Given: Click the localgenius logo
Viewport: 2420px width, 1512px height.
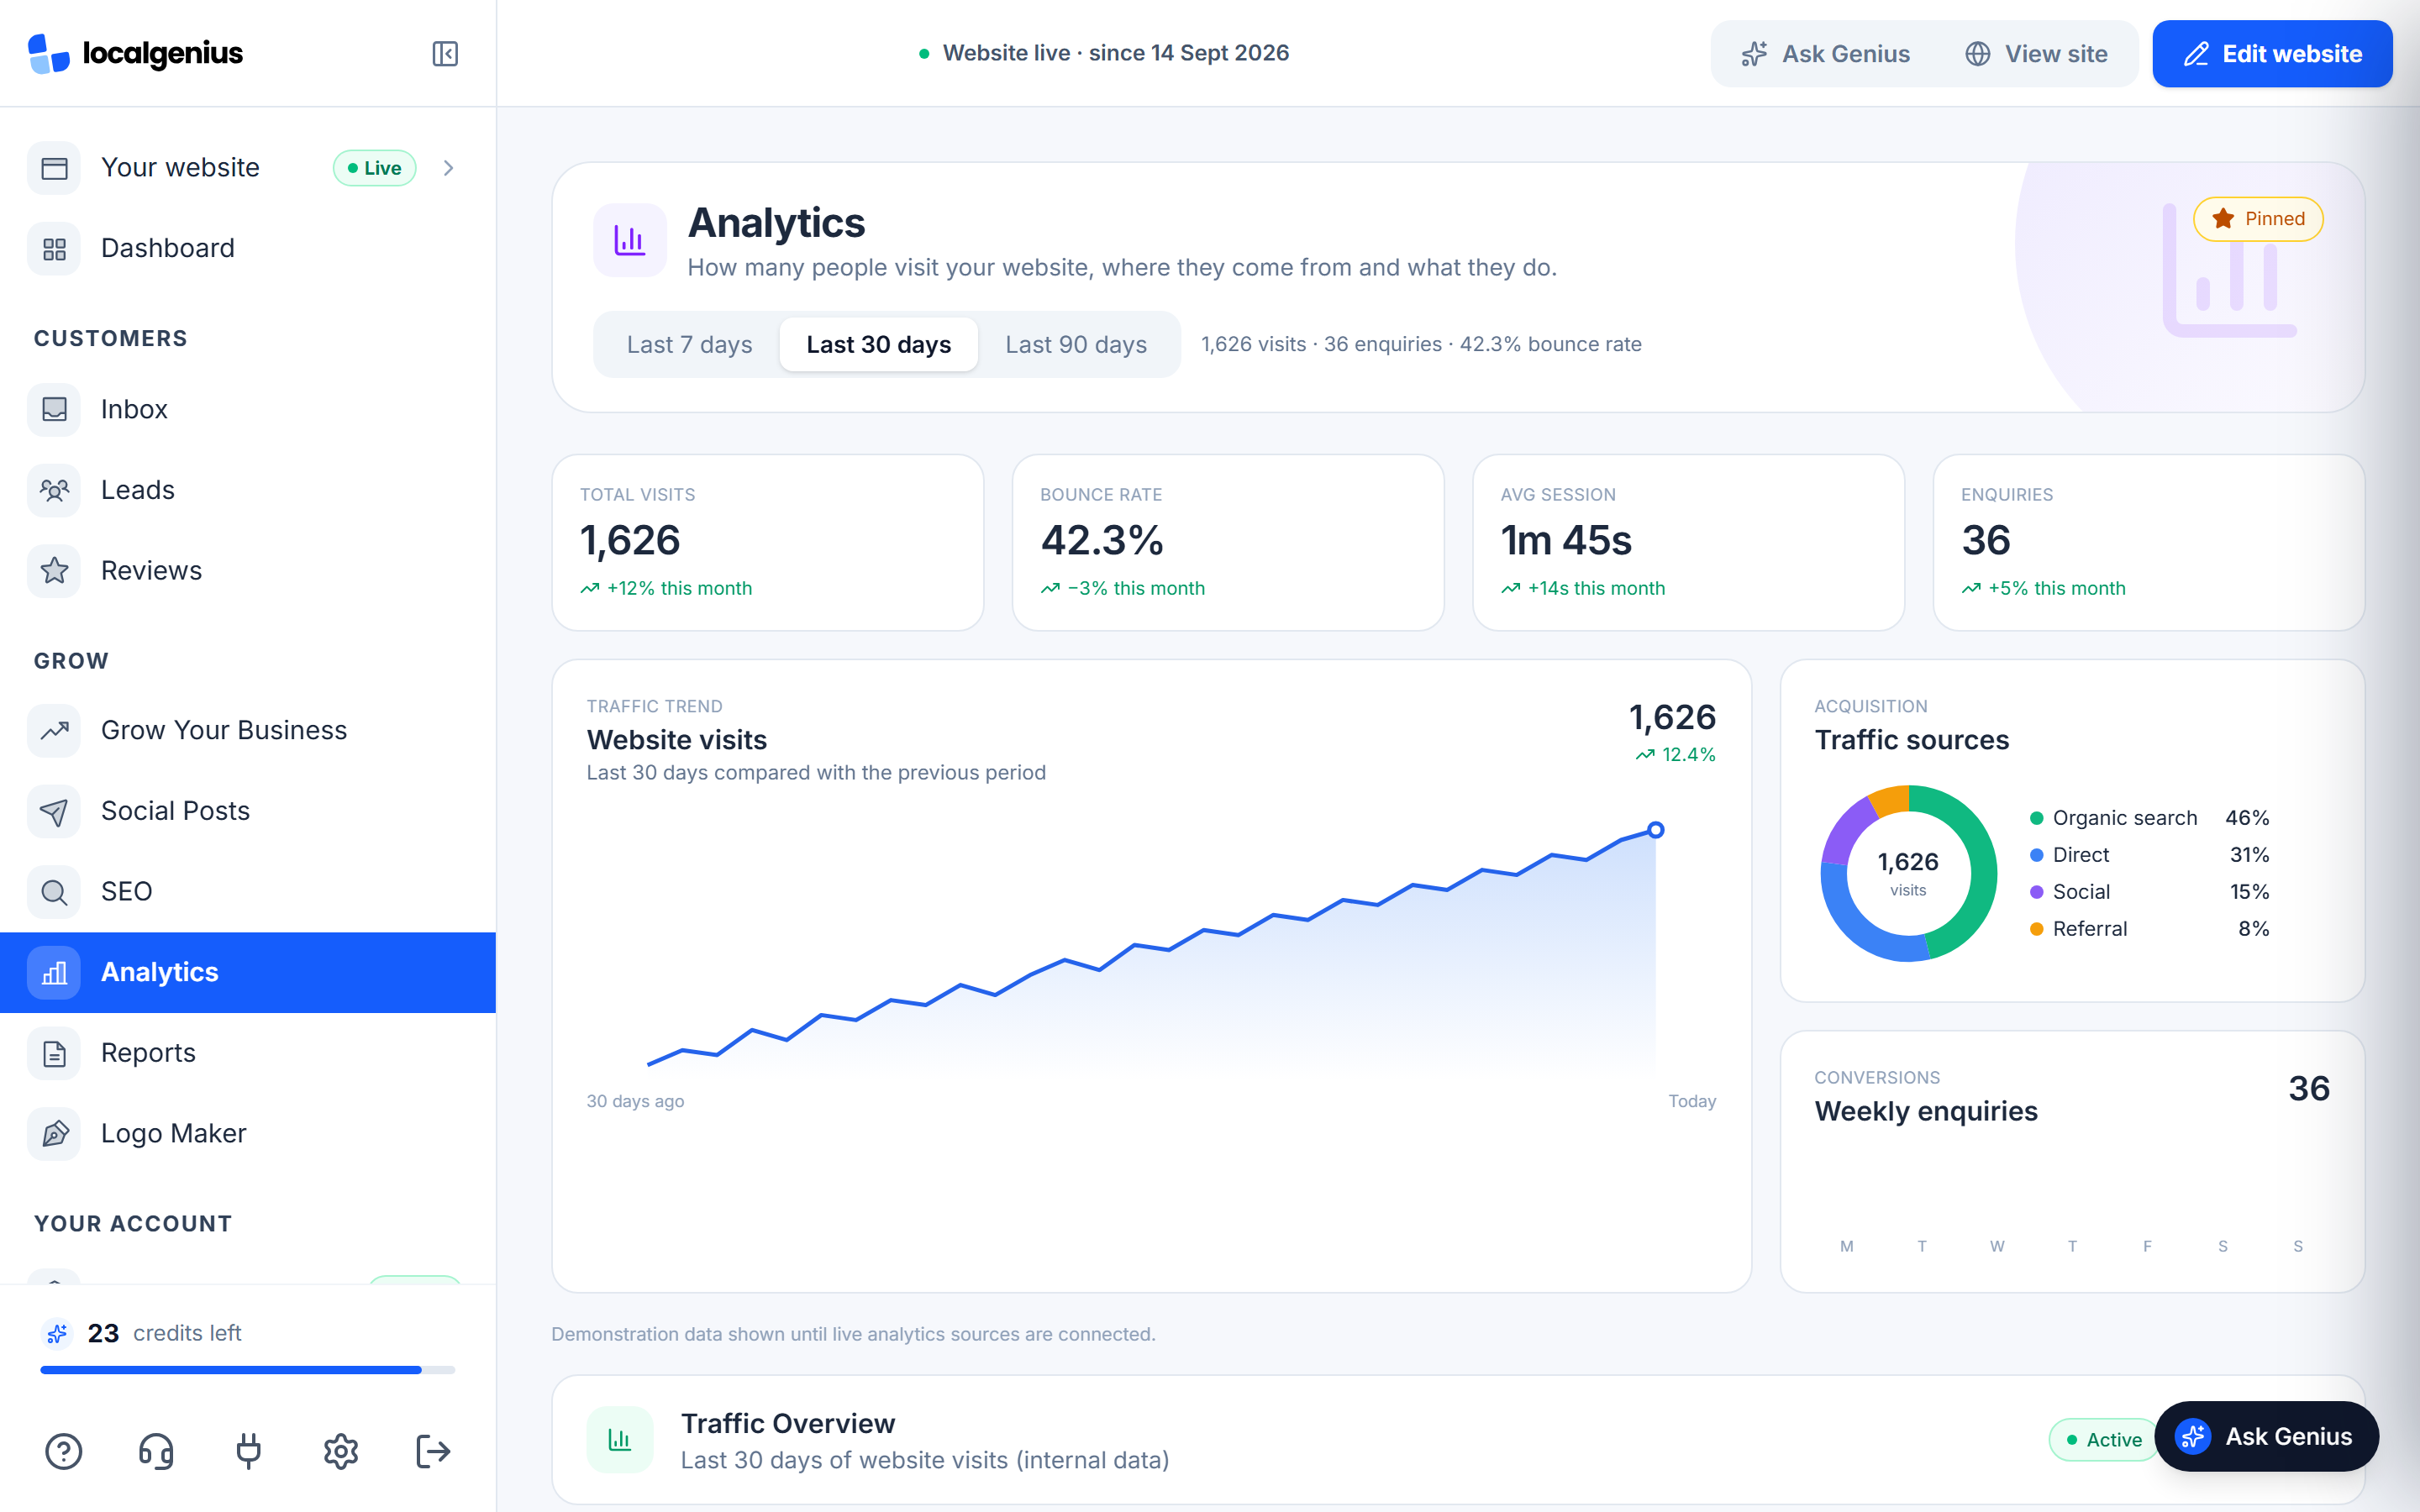Looking at the screenshot, I should coord(136,54).
